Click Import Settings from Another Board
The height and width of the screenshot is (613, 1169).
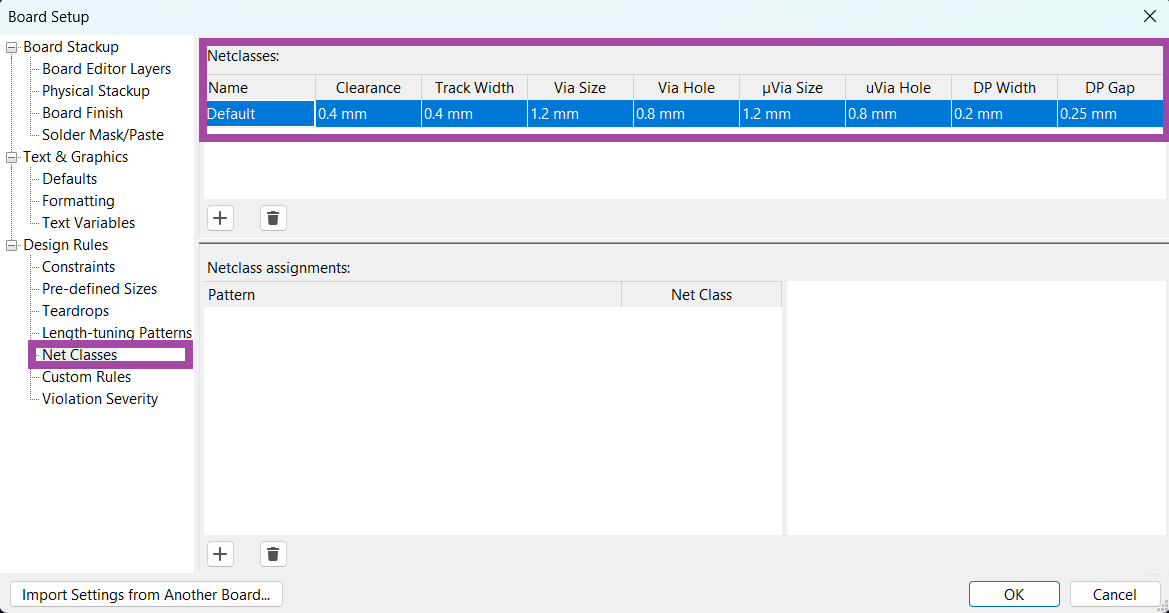(146, 594)
